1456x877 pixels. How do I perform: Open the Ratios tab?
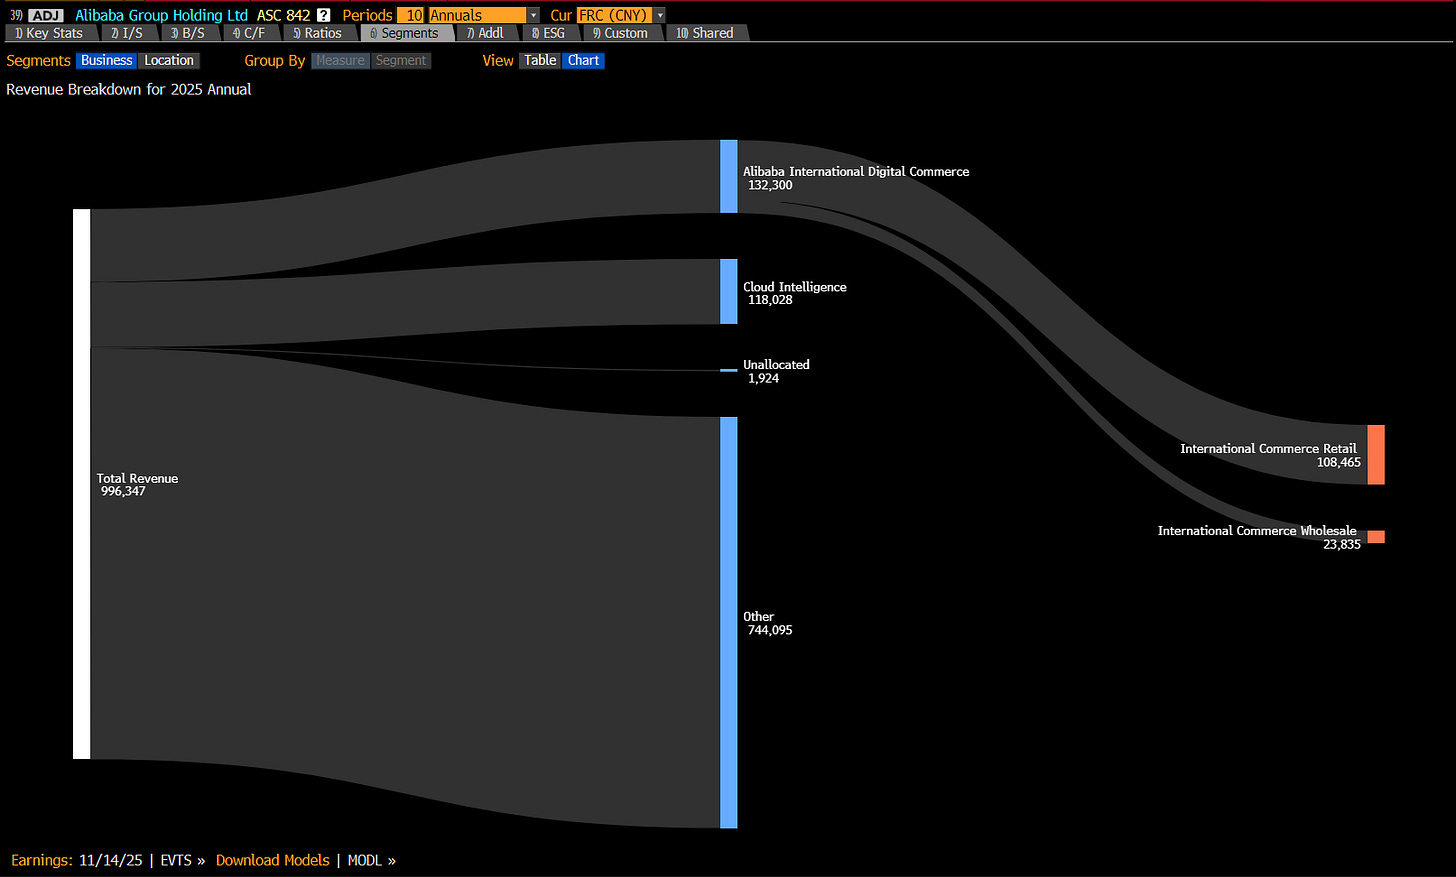tap(318, 33)
